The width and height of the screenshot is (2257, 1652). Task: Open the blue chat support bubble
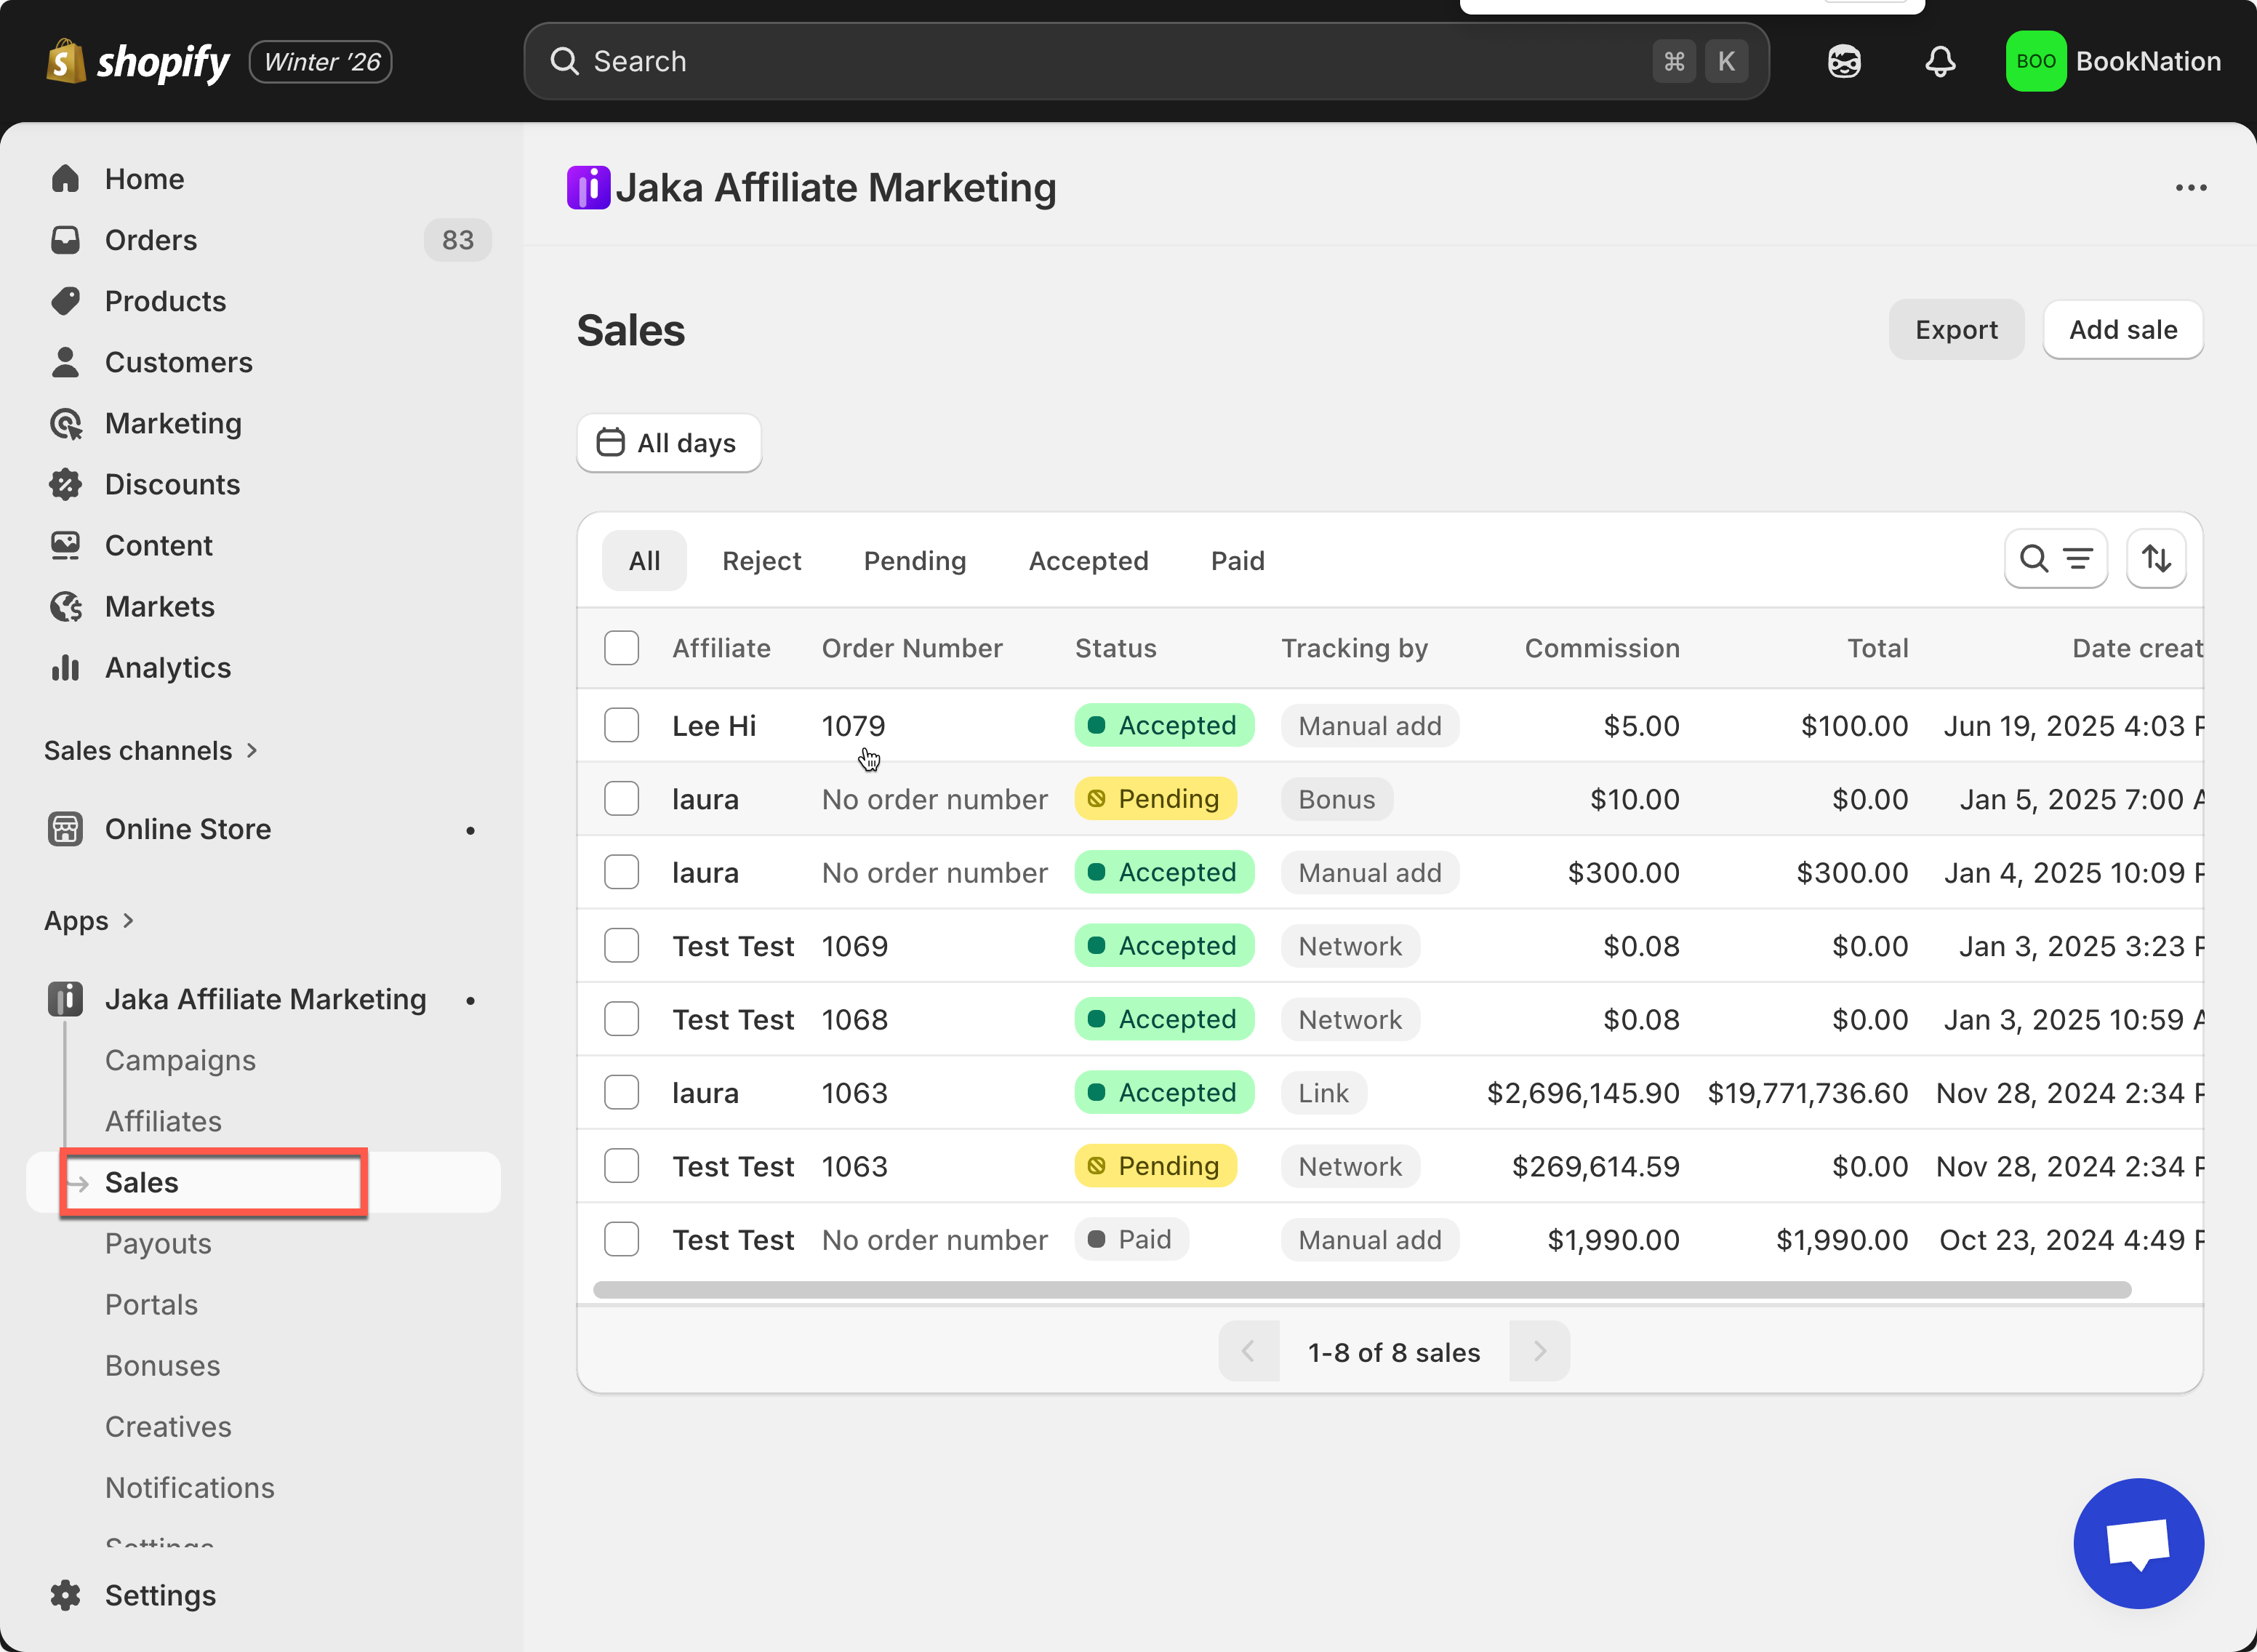click(2138, 1543)
